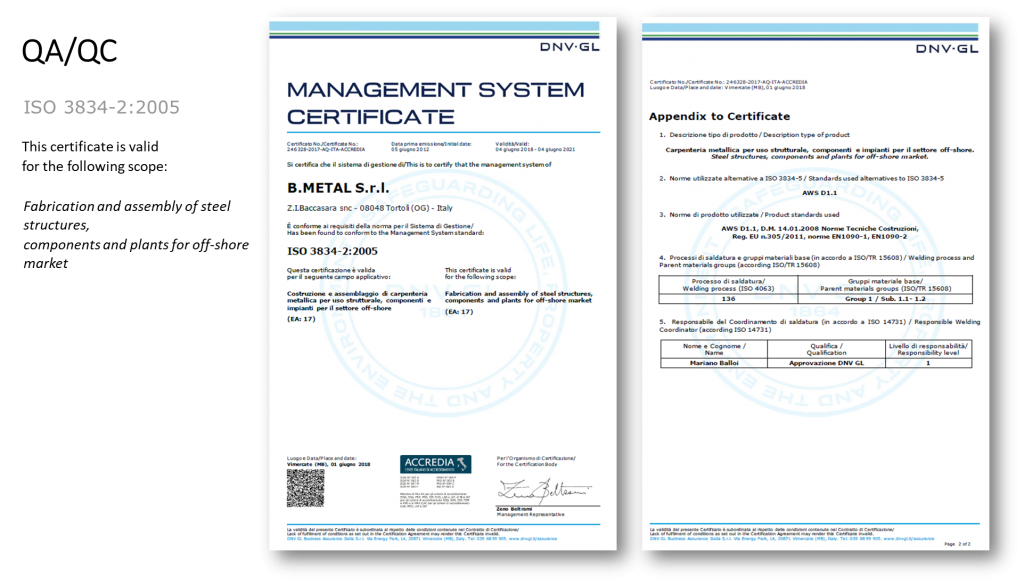Click the DNV·GL logo on the Appendix page
This screenshot has height=585, width=1024.
click(947, 49)
